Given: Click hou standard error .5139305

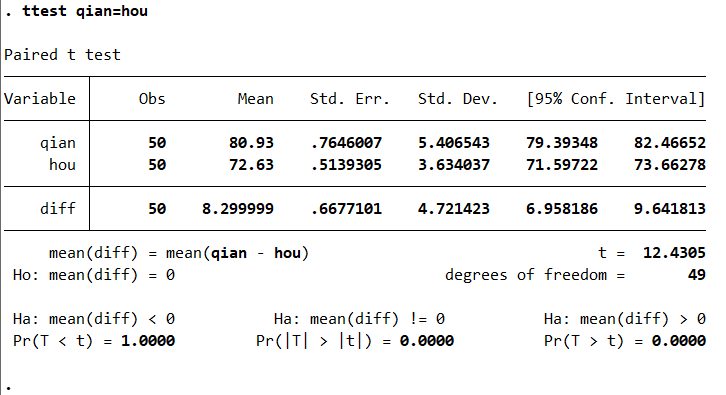Looking at the screenshot, I should [x=346, y=164].
